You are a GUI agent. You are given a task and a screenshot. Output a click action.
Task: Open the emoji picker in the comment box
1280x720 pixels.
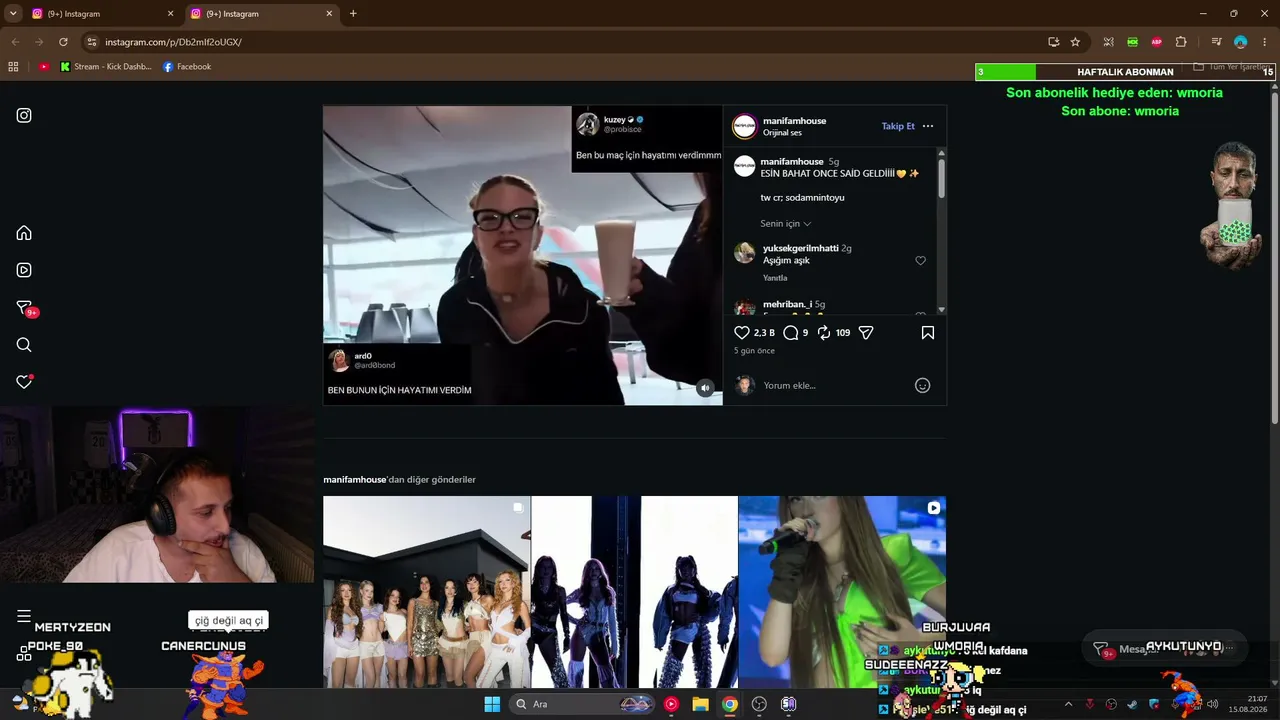923,385
